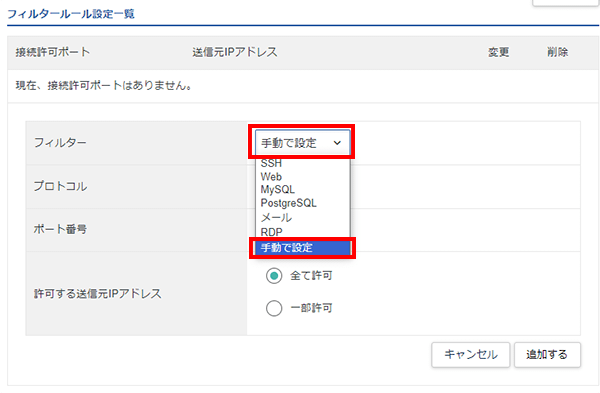600x393 pixels.
Task: Enable 一部許可 radio button
Action: pos(274,308)
